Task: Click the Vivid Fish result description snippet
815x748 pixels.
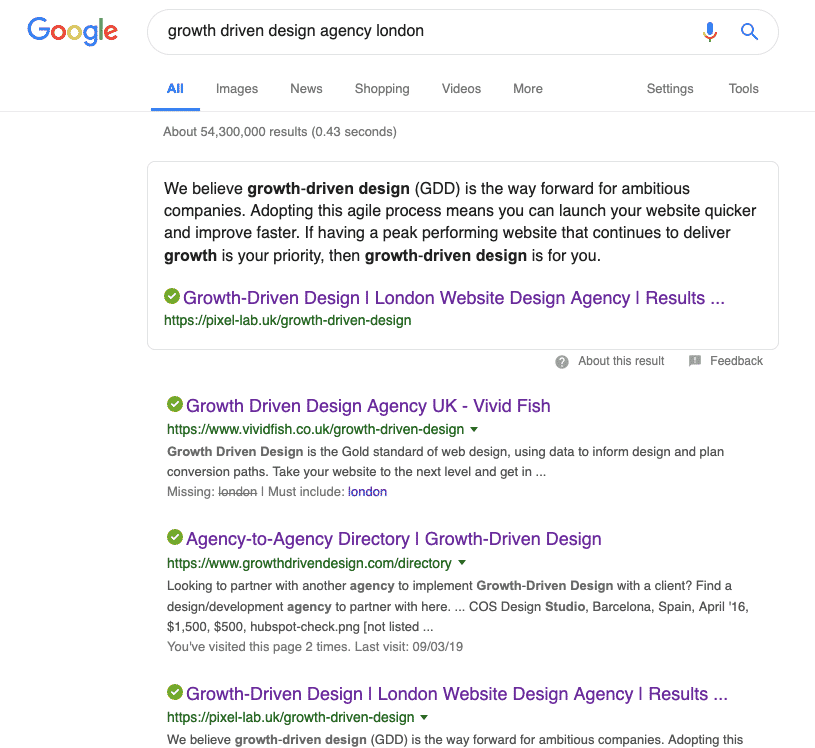Action: [x=445, y=462]
